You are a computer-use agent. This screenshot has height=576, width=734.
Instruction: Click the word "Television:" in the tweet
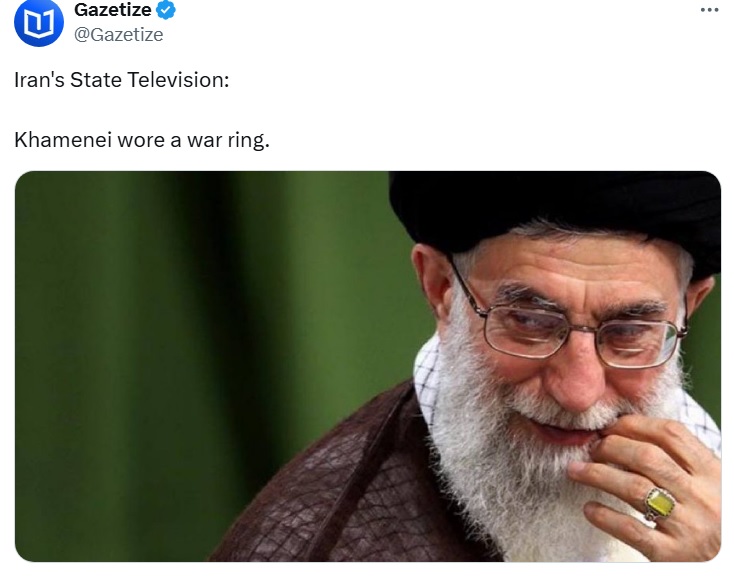tap(178, 80)
